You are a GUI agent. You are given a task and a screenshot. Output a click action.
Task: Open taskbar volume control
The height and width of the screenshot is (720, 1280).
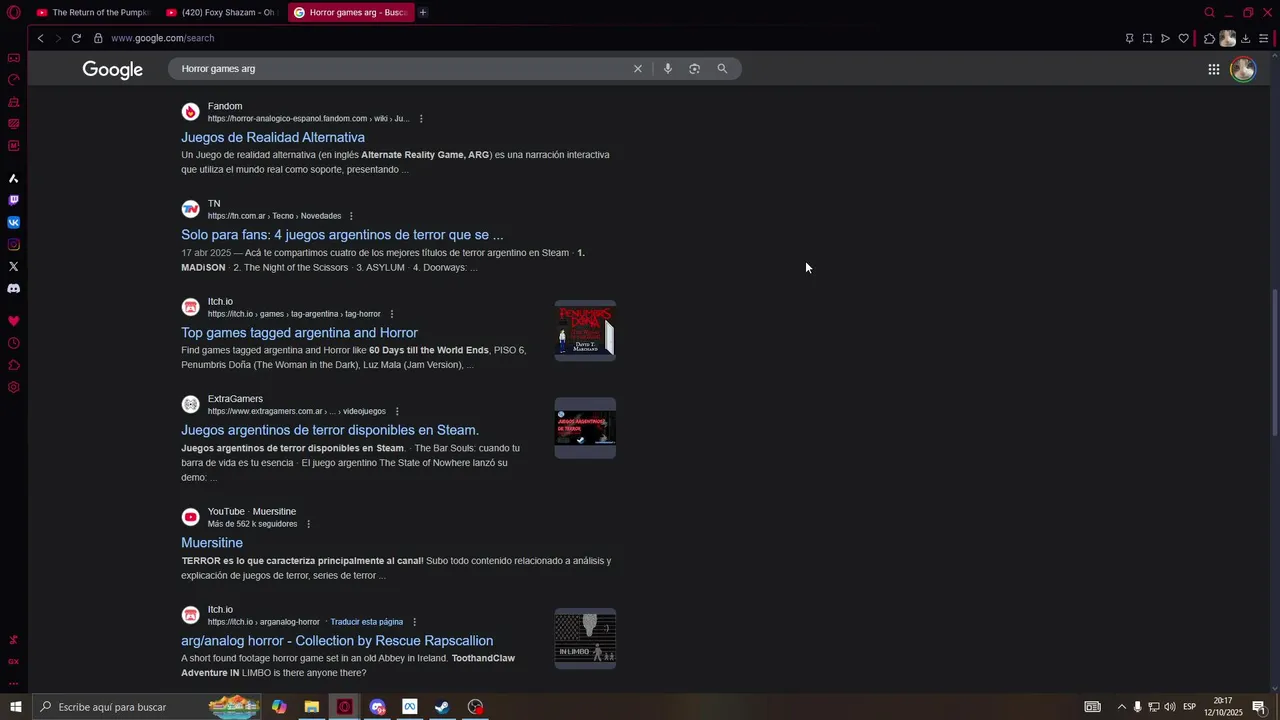1169,707
